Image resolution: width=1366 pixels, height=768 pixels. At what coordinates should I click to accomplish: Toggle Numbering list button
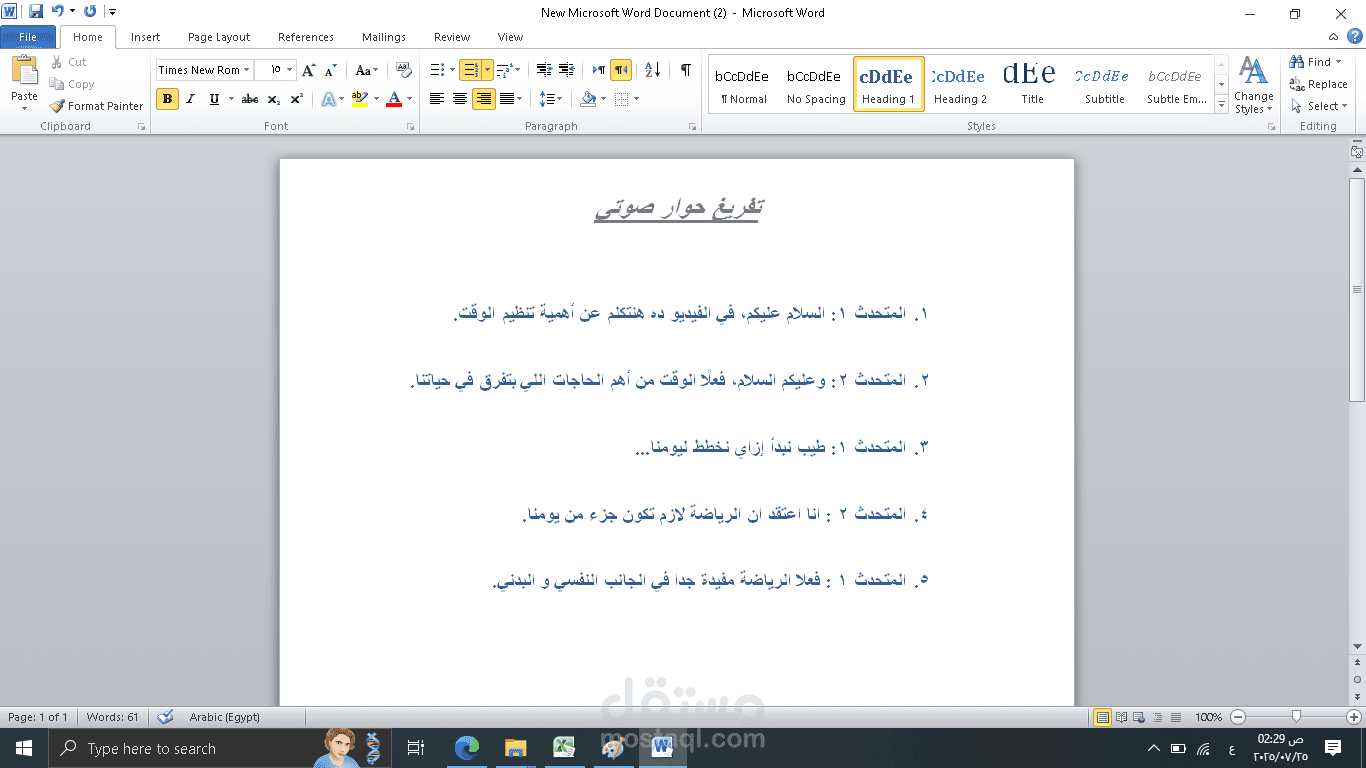pos(470,70)
